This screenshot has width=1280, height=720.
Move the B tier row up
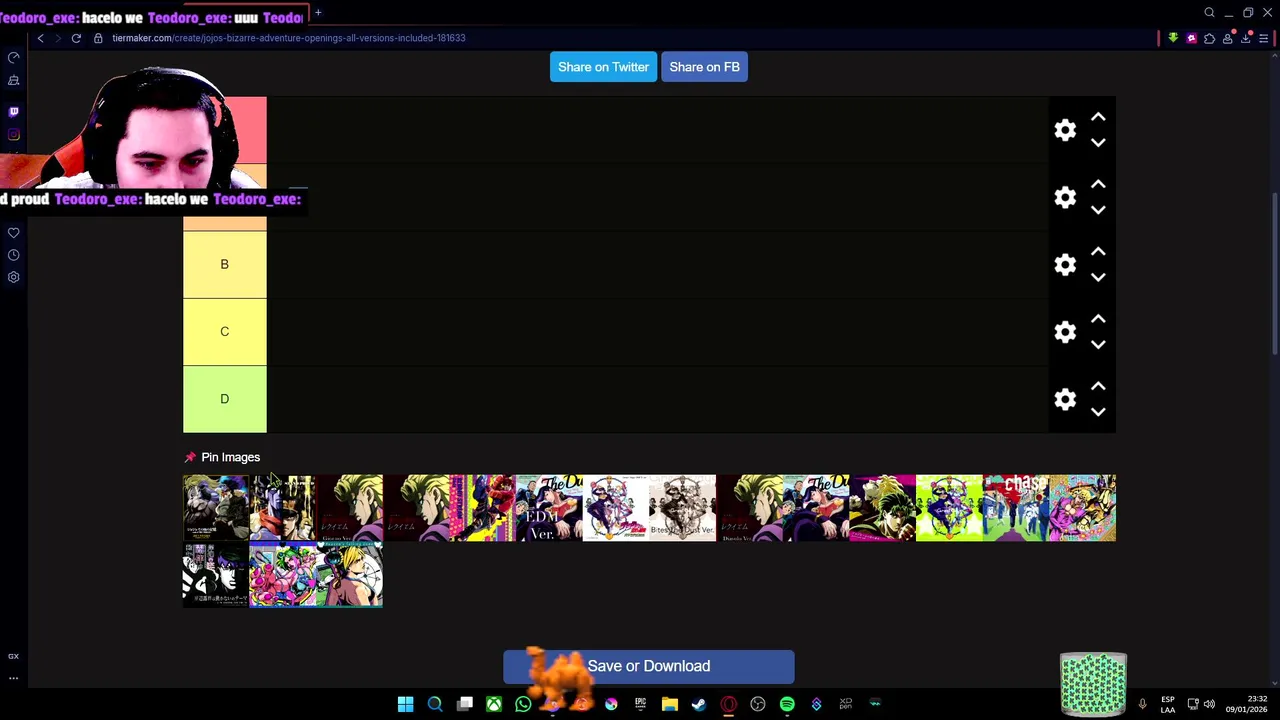click(1098, 251)
